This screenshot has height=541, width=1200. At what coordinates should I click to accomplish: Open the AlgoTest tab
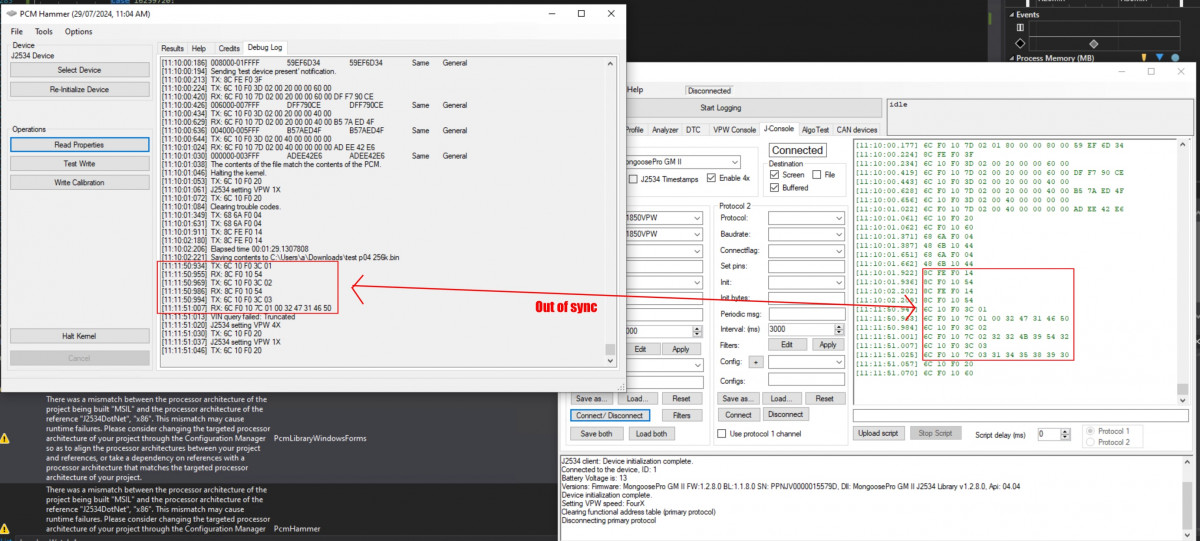click(x=815, y=130)
